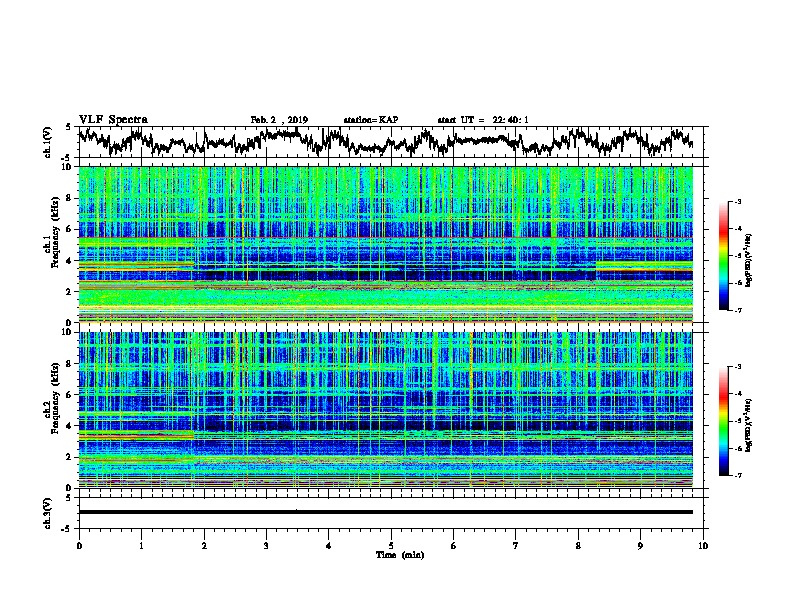Click the ch.2 colorbar log(PSD) label

(749, 425)
